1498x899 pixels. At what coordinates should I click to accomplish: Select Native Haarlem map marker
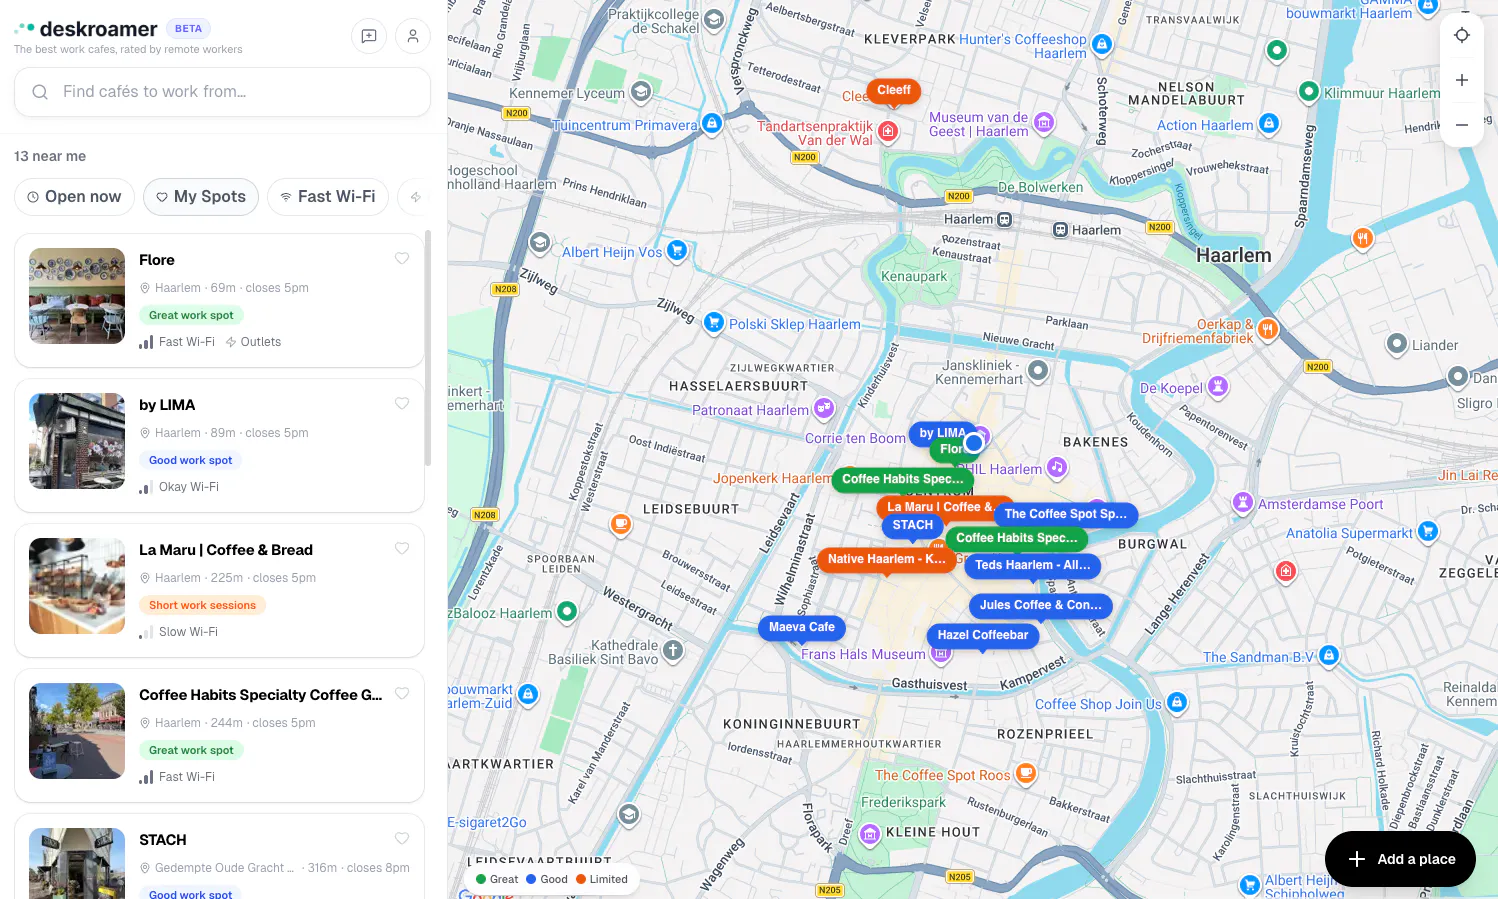click(886, 559)
